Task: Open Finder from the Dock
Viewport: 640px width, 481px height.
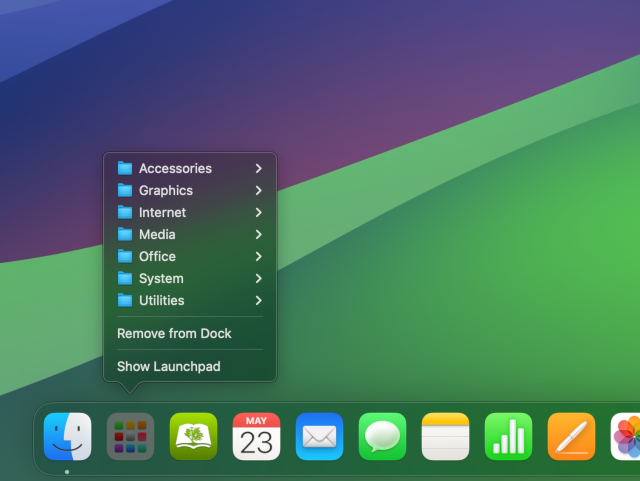Action: 67,436
